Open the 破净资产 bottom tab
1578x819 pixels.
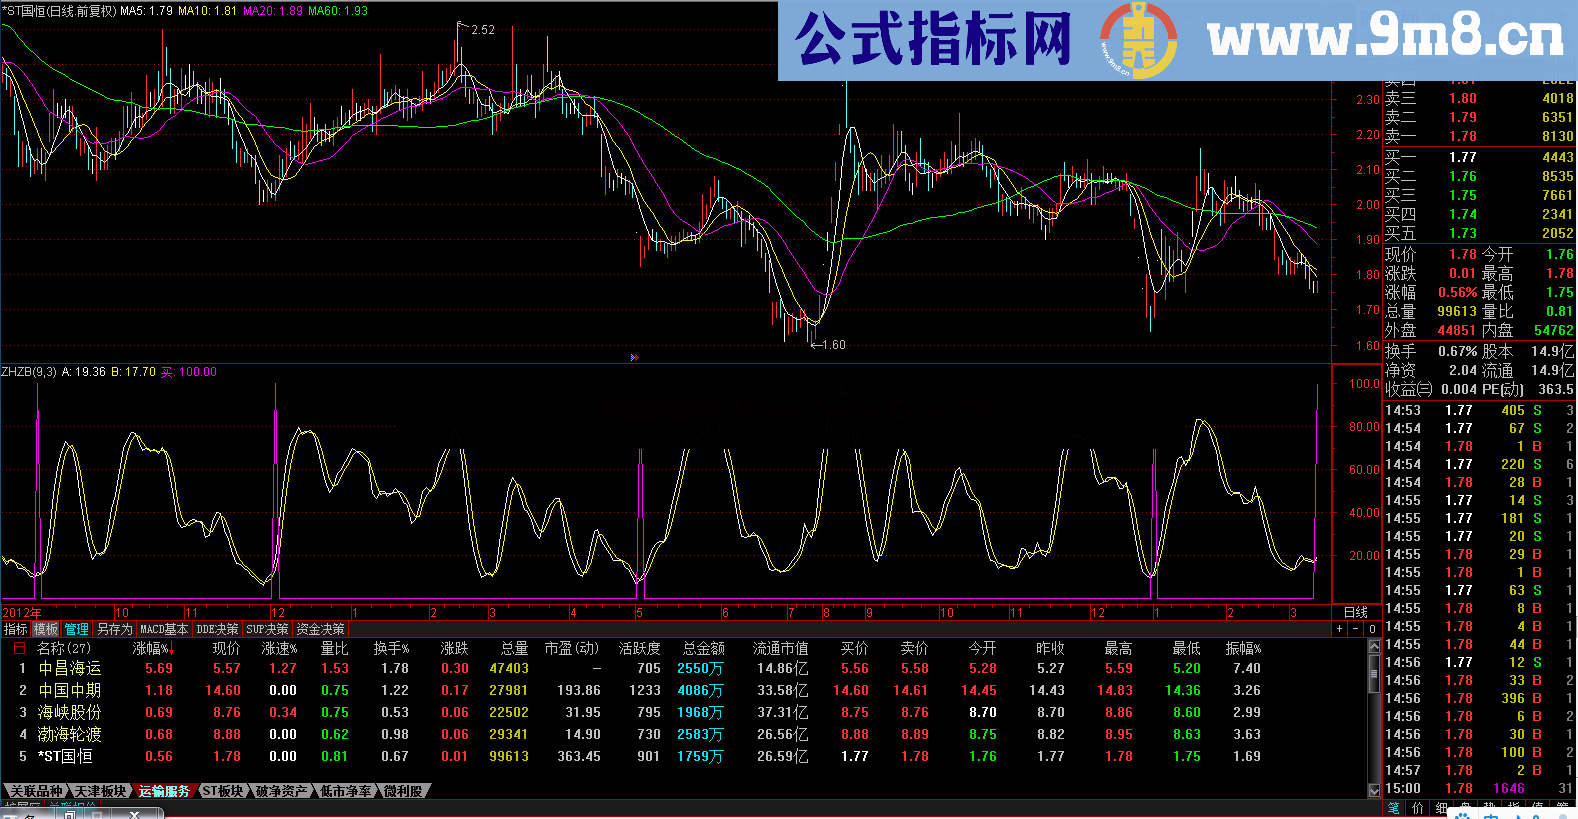point(282,791)
